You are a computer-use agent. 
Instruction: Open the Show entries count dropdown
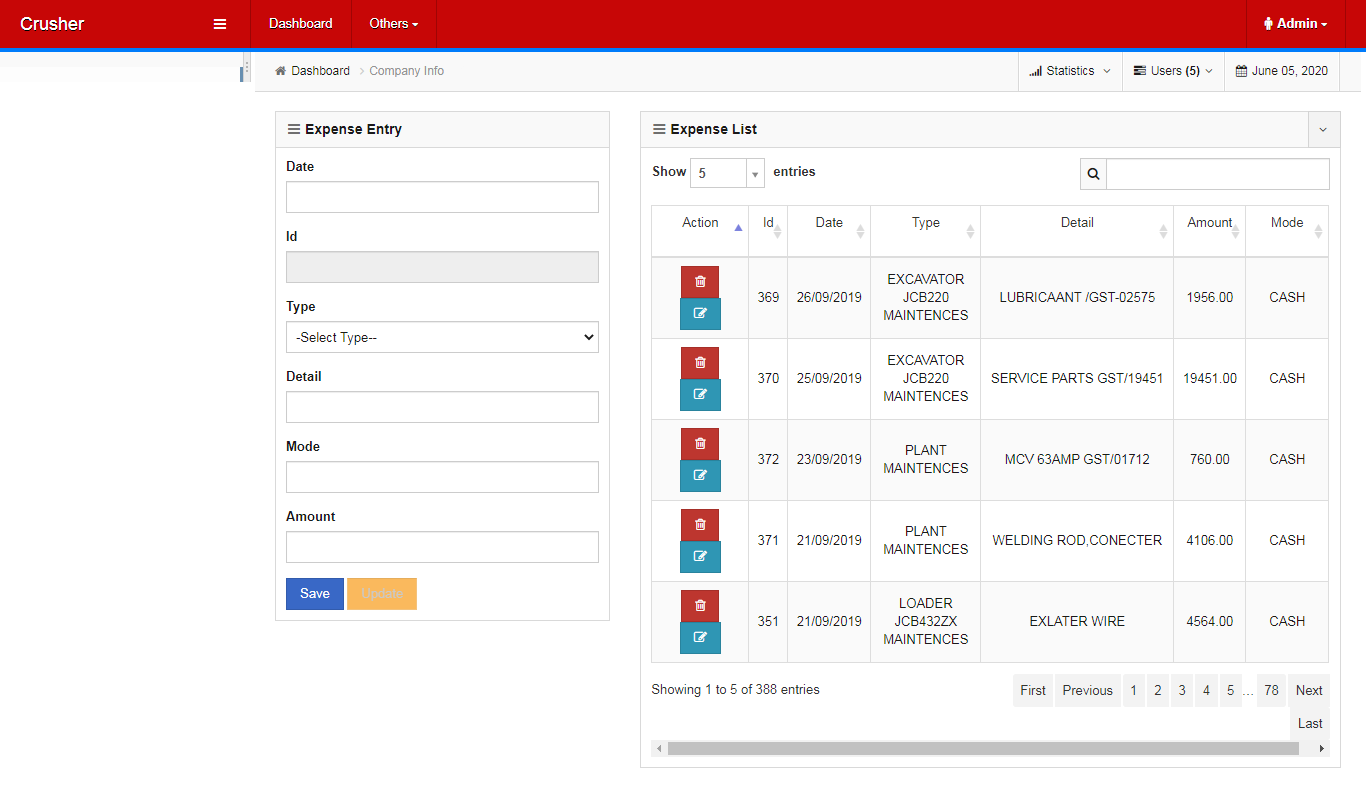[728, 173]
